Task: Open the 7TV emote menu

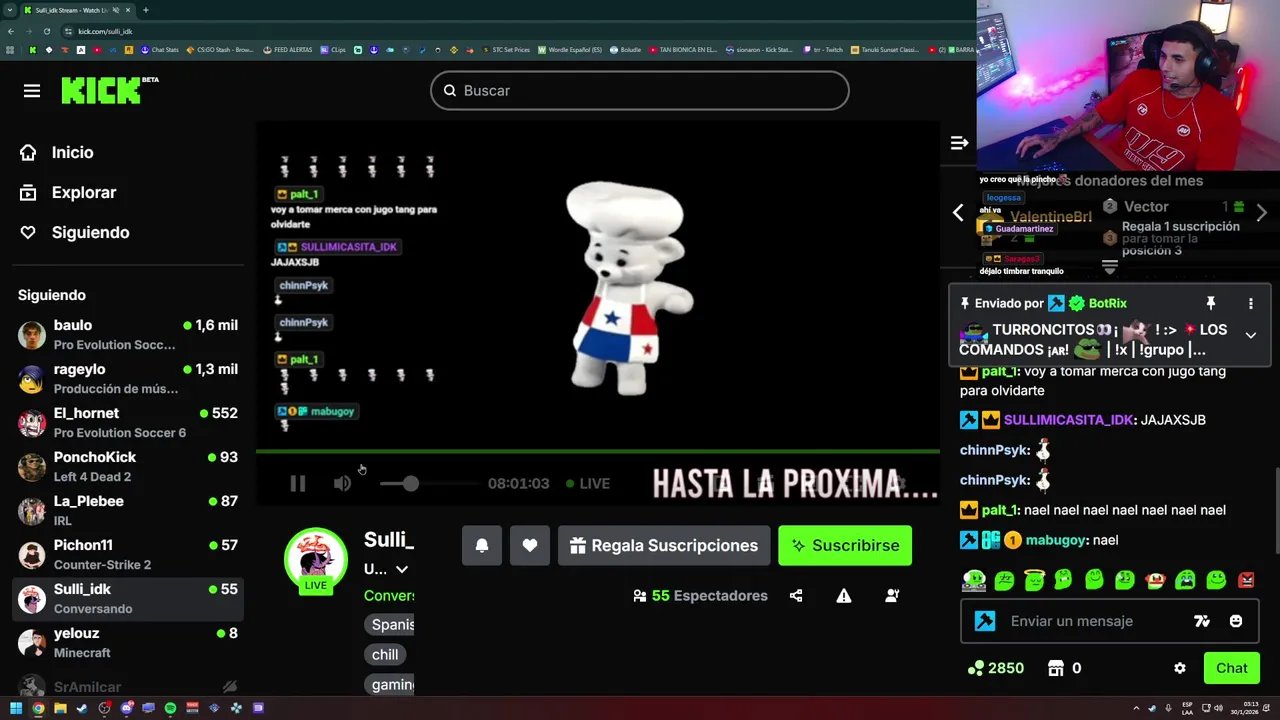Action: click(1202, 621)
